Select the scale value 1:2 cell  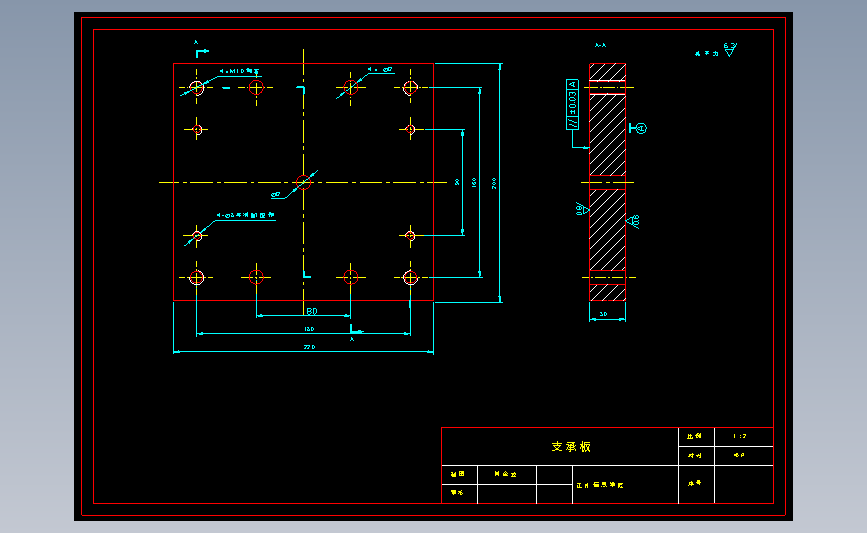[x=743, y=437]
